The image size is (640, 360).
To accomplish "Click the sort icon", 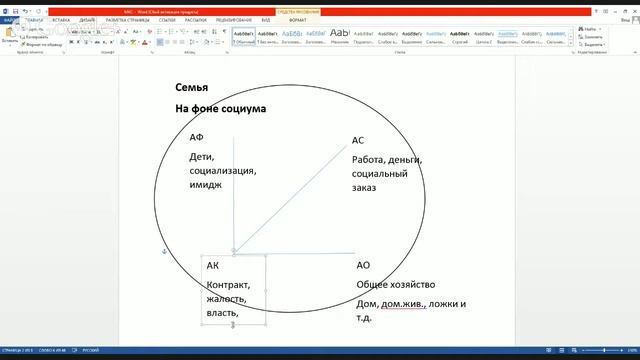I will click(214, 31).
